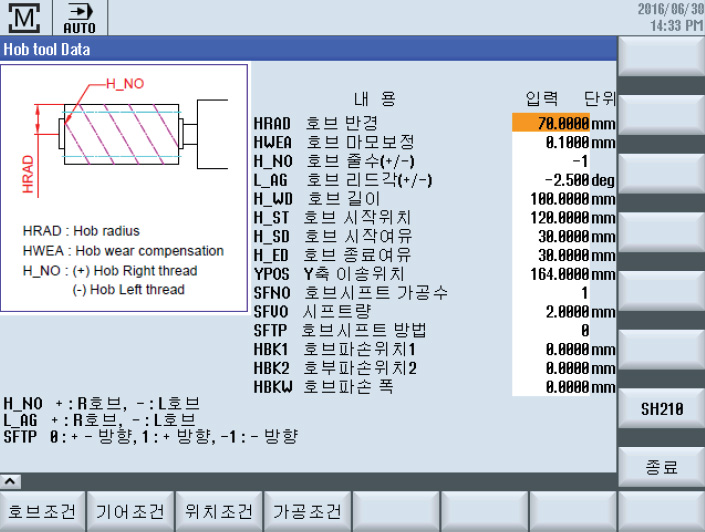Click the SFTP shift method value field

(551, 330)
